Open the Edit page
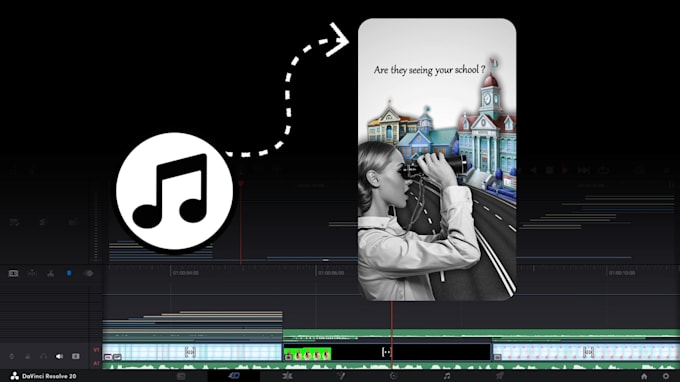Viewport: 680px width, 382px height. pos(287,376)
